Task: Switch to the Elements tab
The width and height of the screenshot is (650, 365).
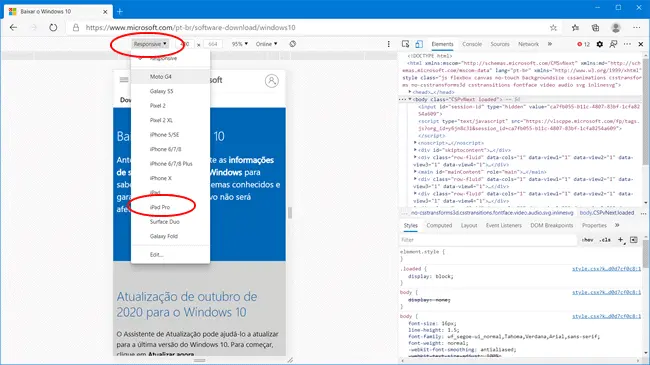Action: [x=442, y=44]
